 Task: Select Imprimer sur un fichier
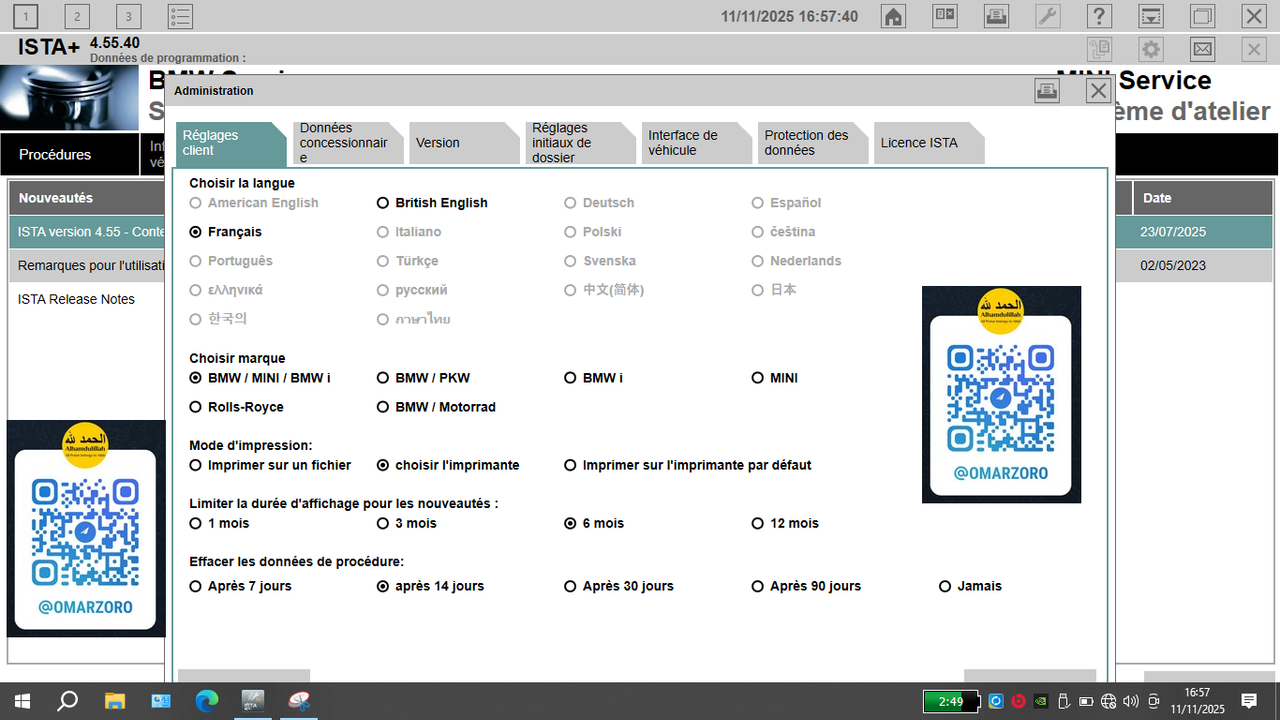[270, 465]
